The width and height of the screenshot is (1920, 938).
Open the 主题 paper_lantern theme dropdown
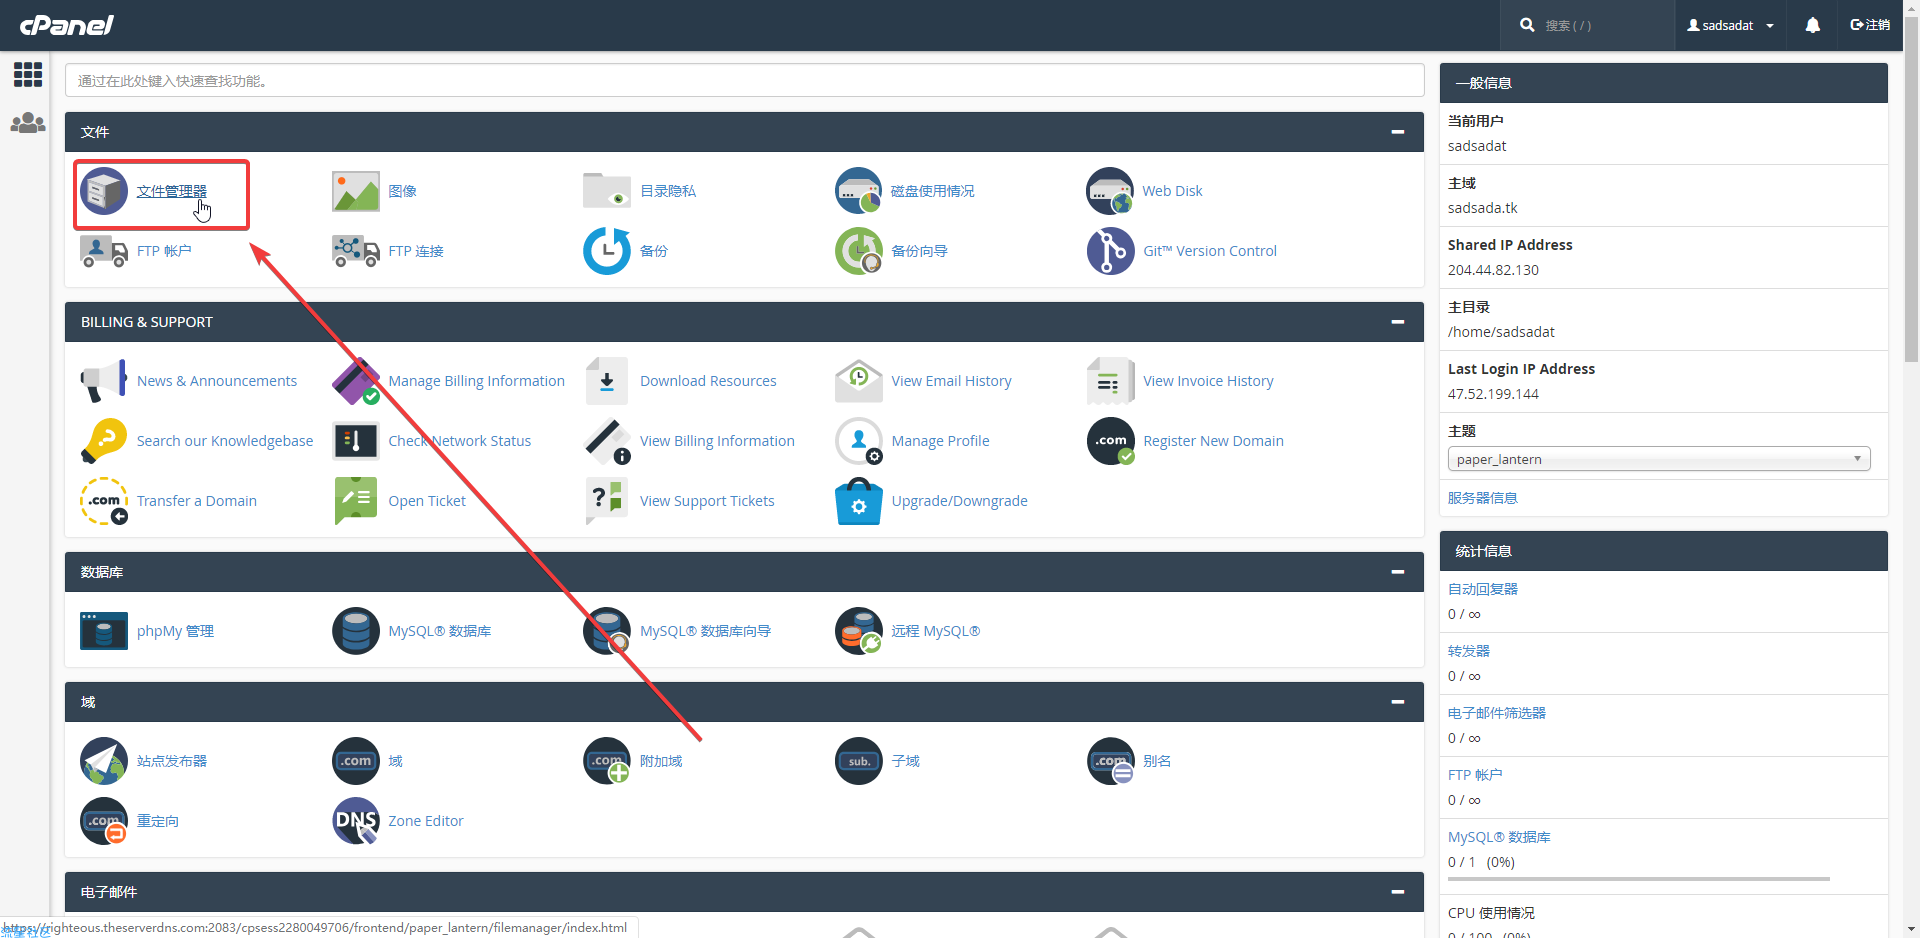1659,459
